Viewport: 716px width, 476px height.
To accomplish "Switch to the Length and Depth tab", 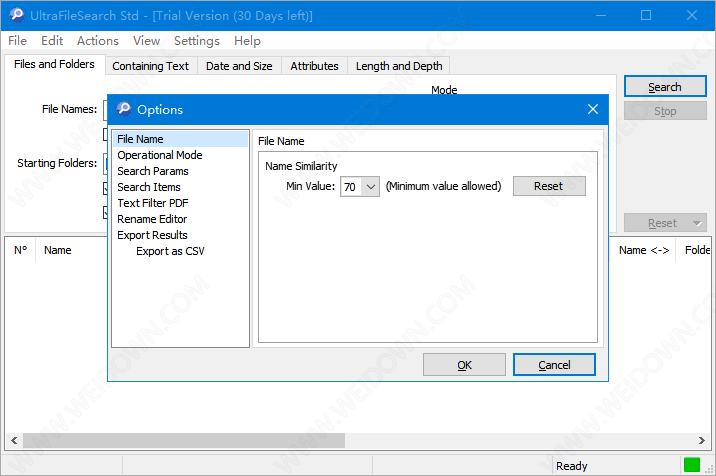I will tap(399, 66).
